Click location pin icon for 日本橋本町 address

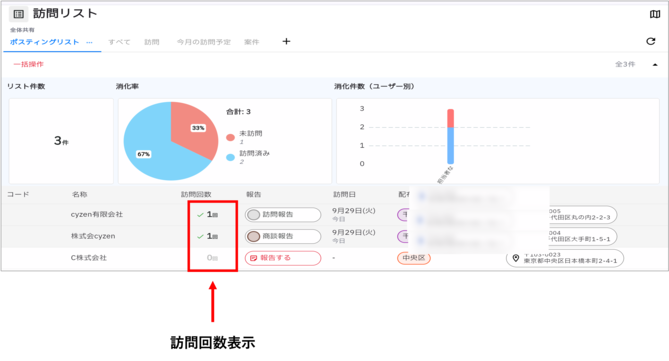point(516,258)
